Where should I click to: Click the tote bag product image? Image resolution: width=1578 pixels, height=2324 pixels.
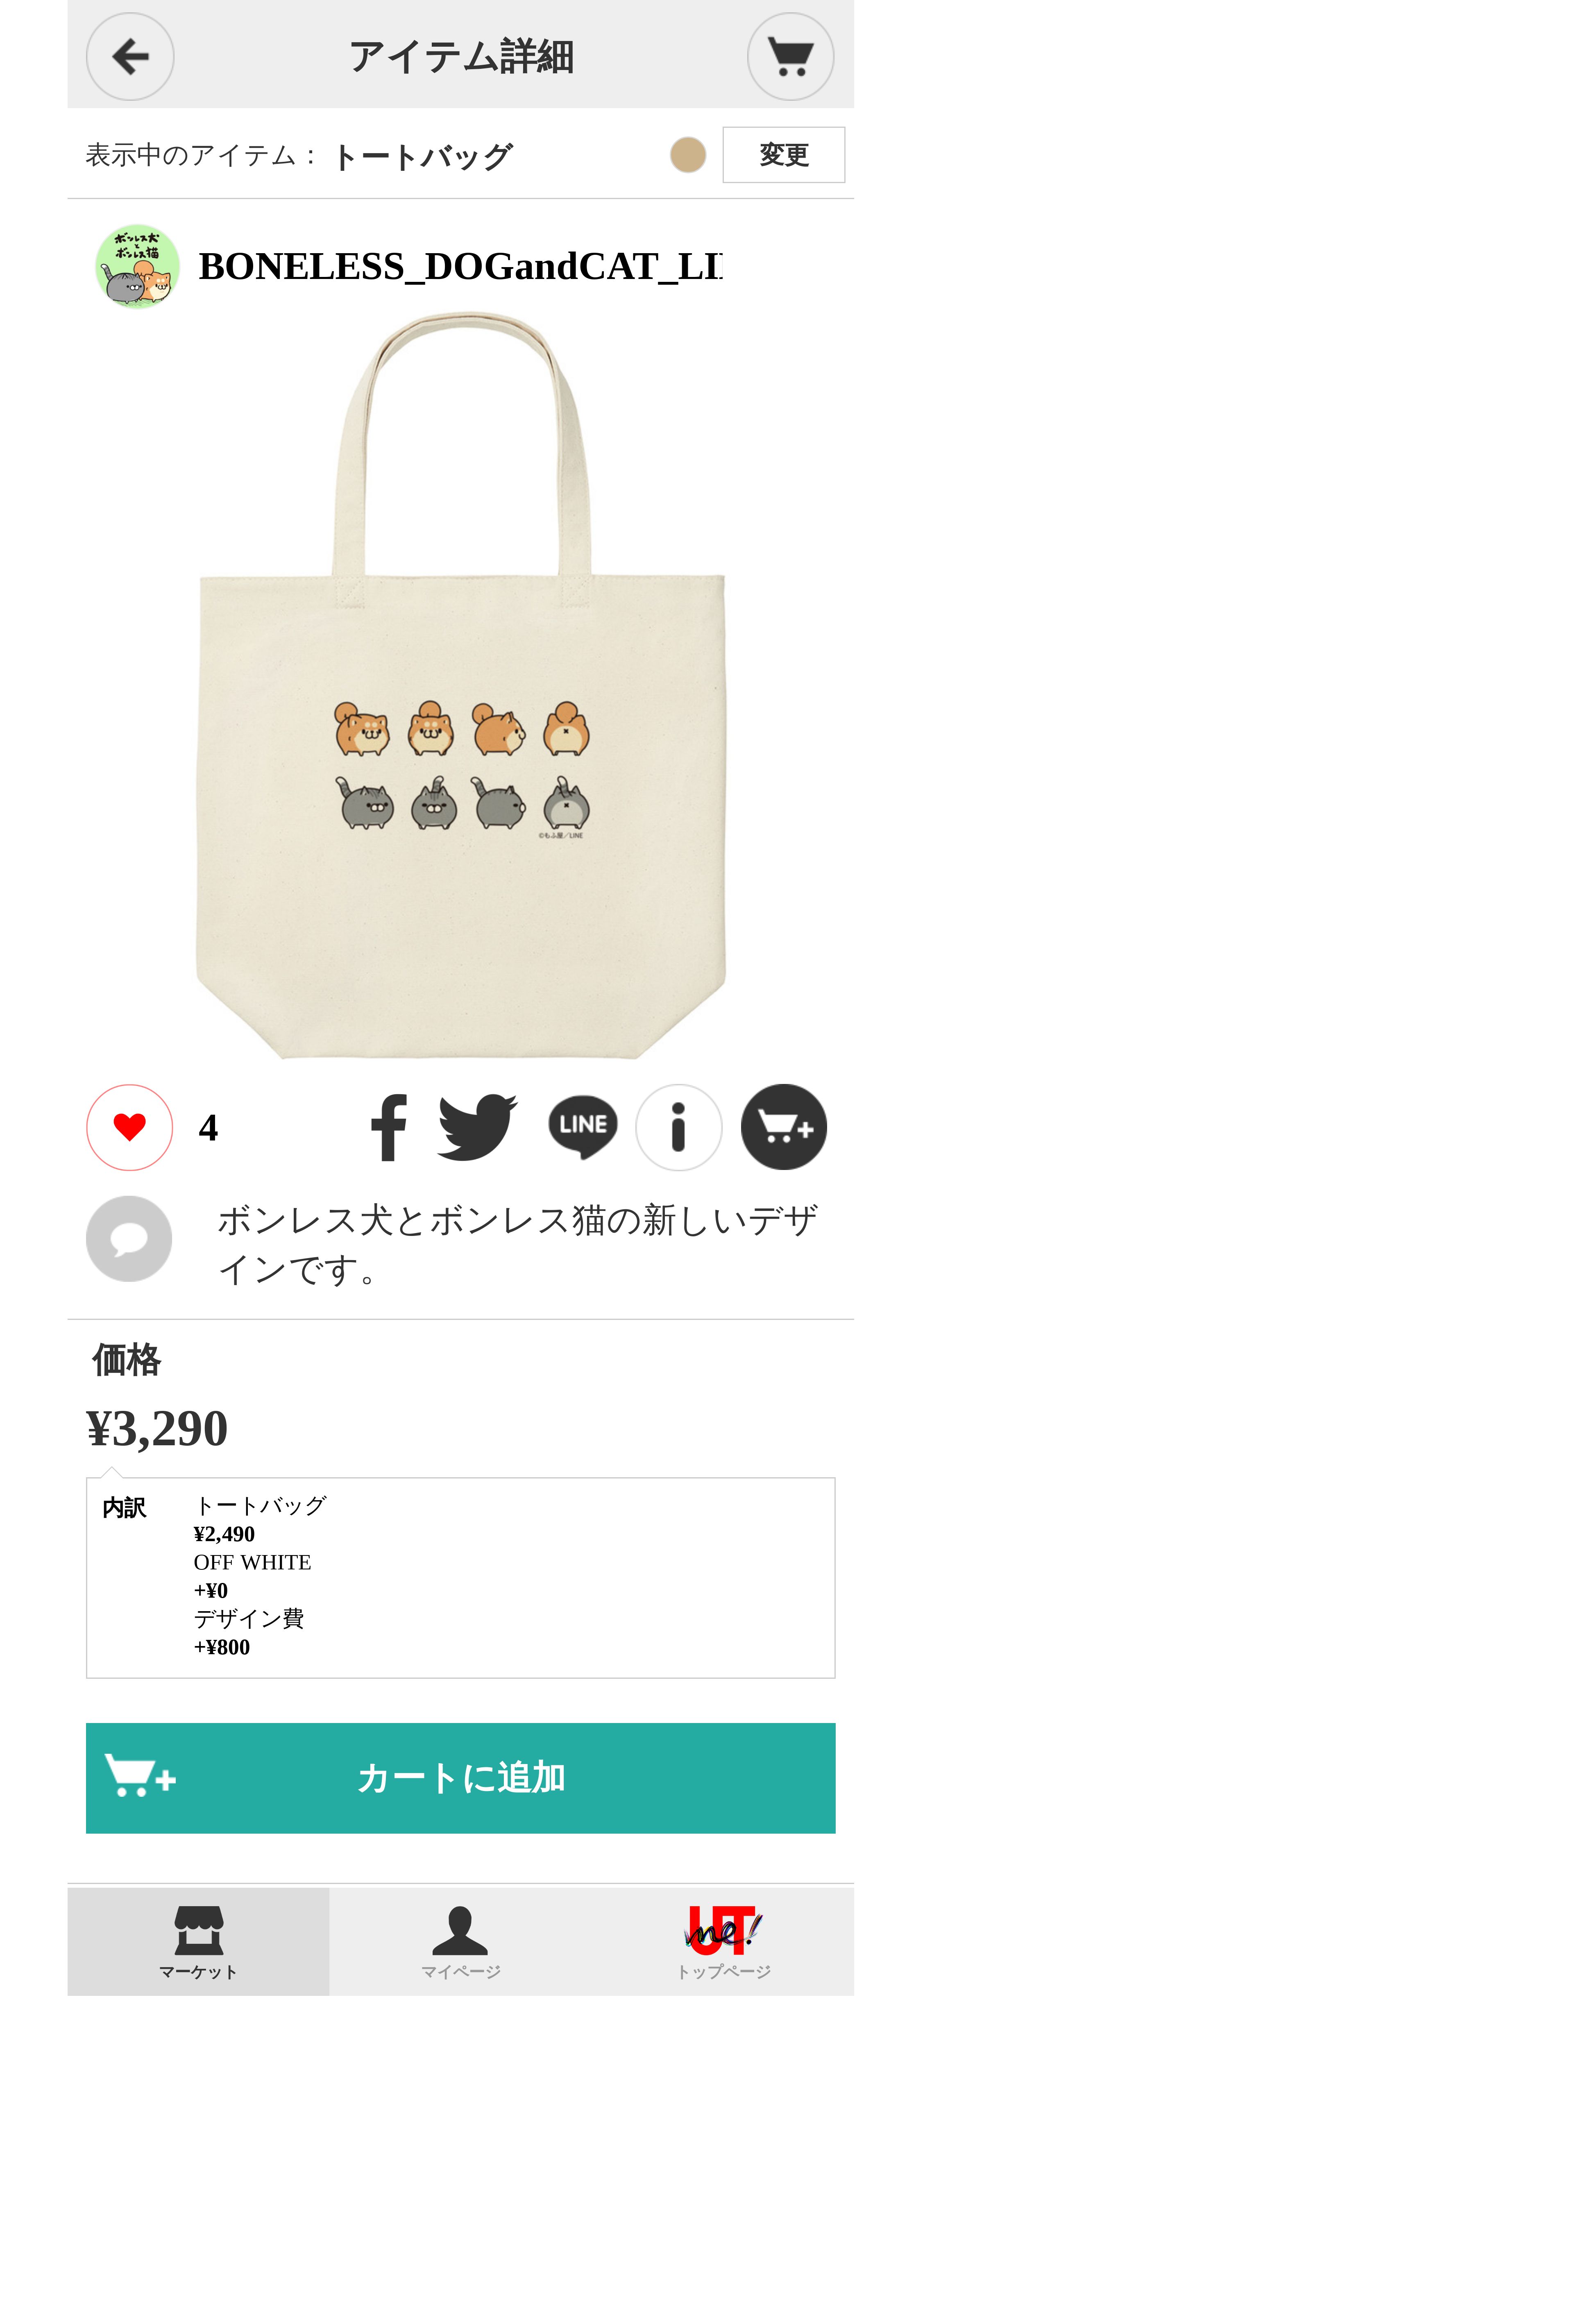point(461,685)
